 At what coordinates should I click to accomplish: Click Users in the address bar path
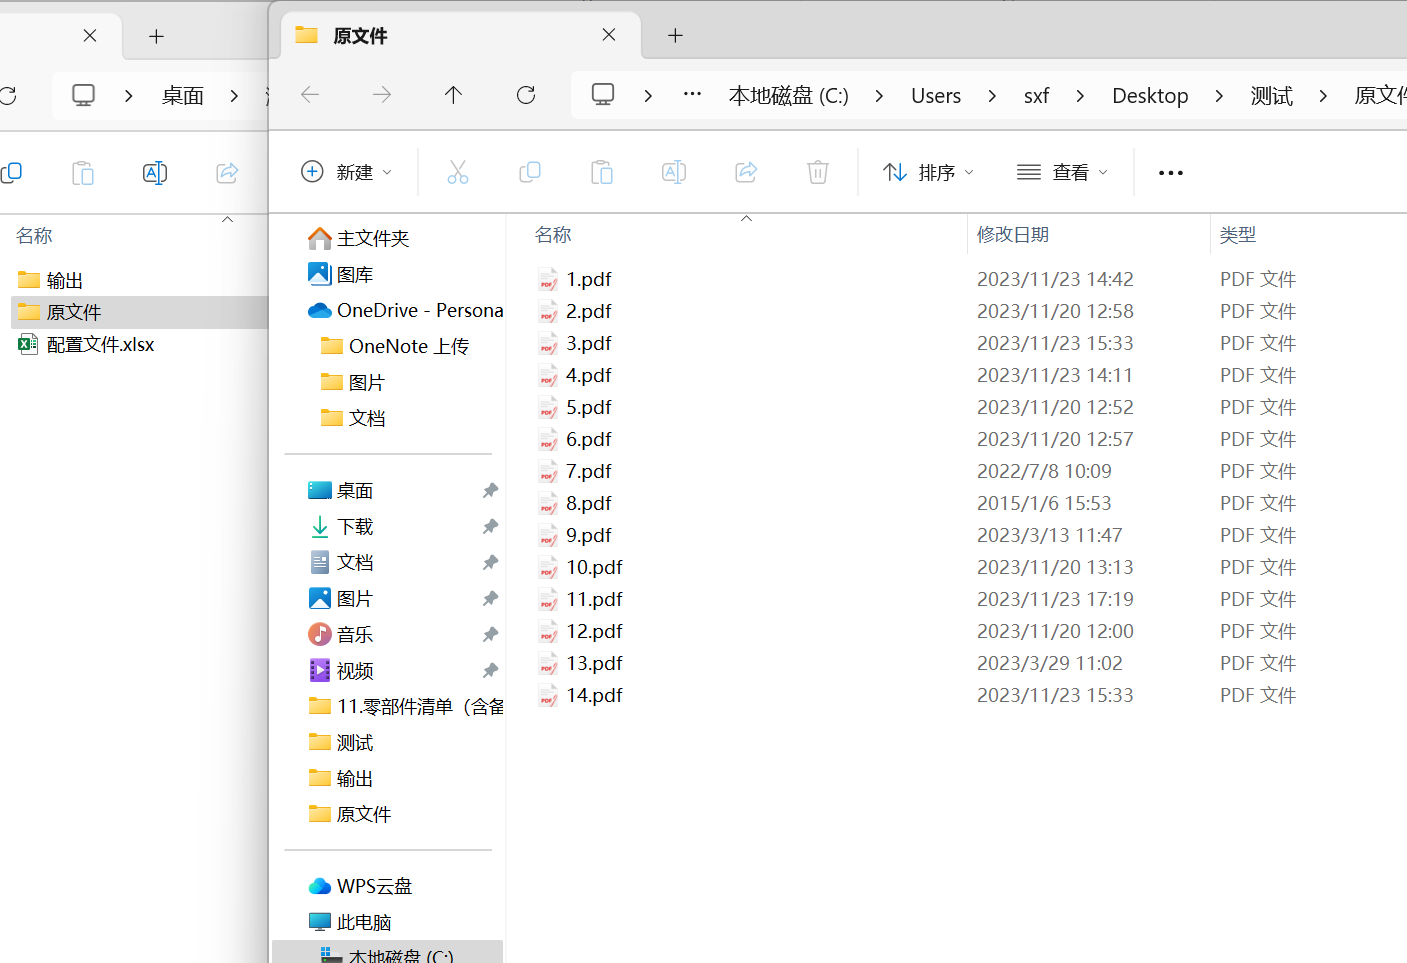(936, 96)
